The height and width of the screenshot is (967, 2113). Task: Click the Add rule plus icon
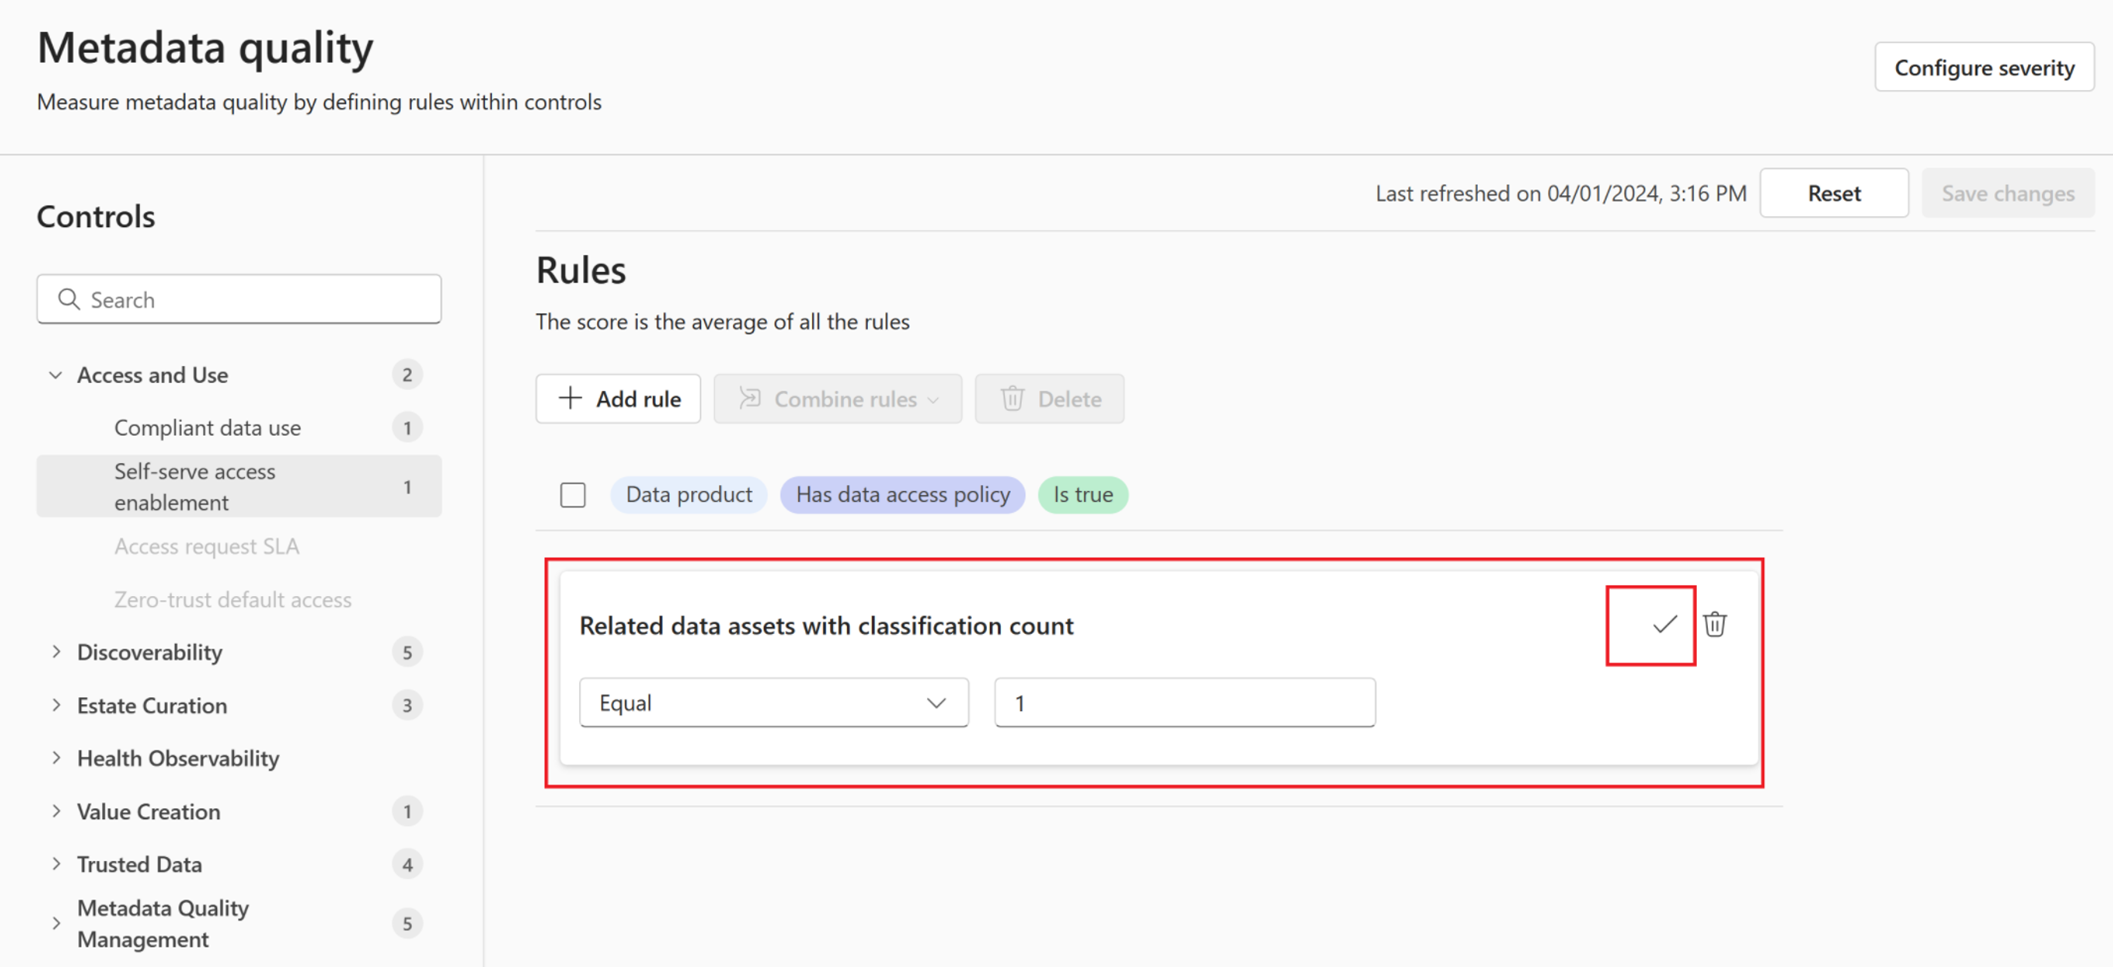point(569,398)
